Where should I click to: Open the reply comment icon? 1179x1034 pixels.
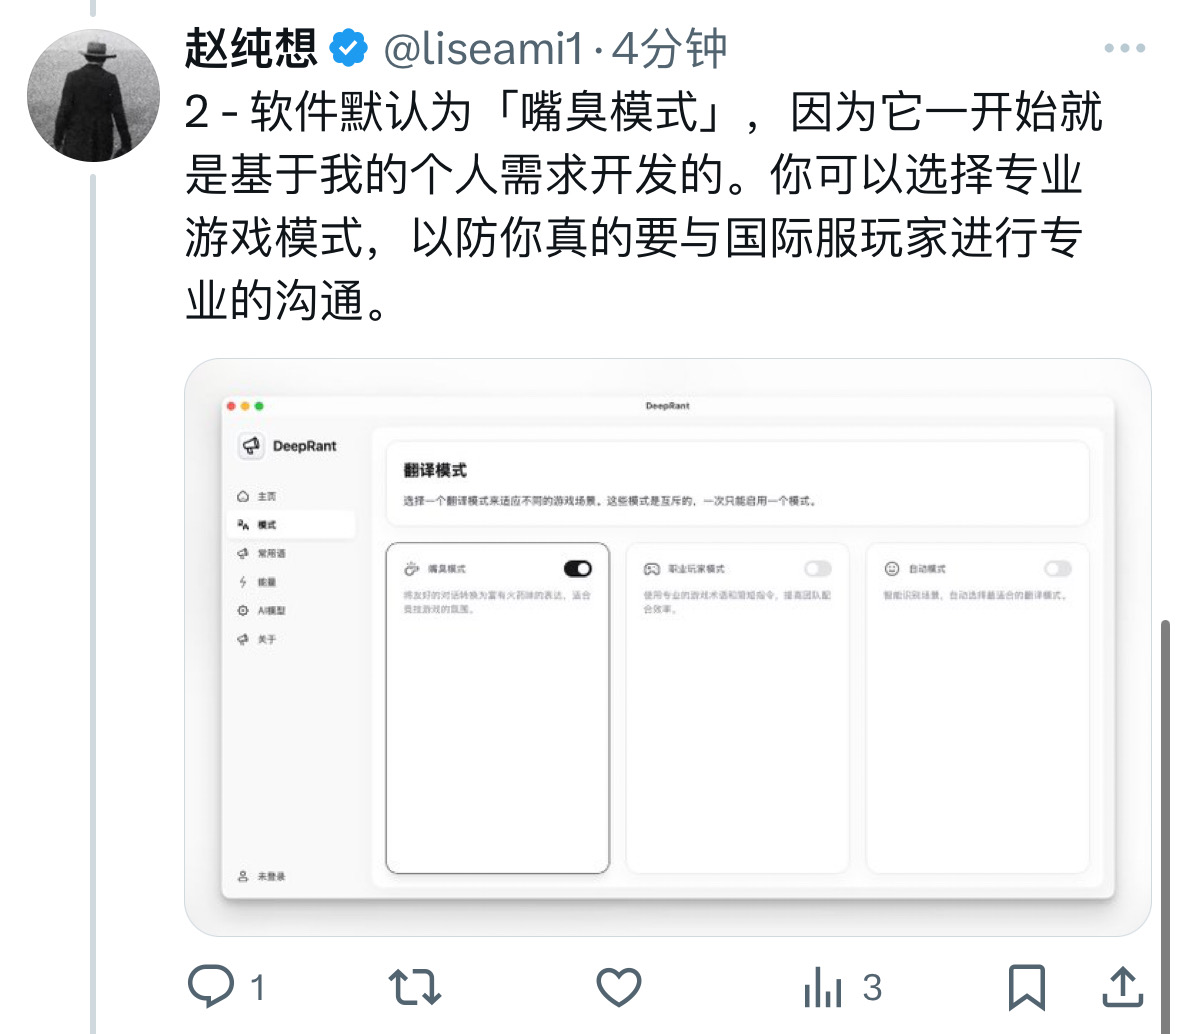pos(211,986)
